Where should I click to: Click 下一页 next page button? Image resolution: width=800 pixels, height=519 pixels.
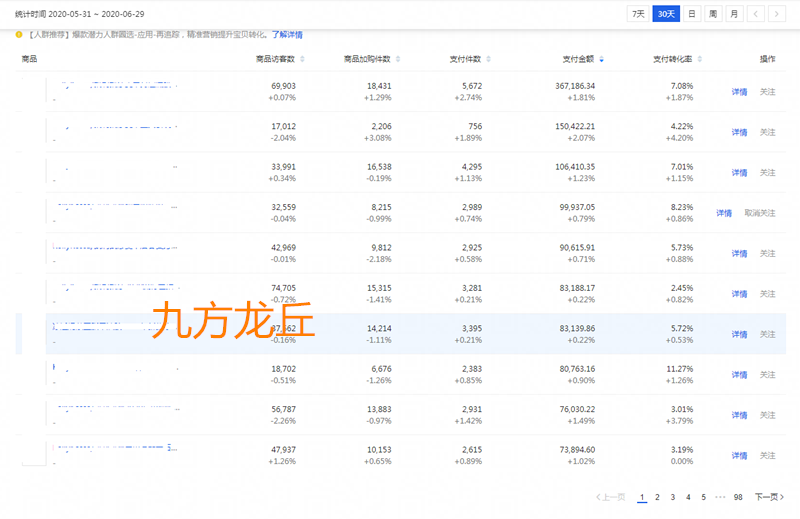769,497
